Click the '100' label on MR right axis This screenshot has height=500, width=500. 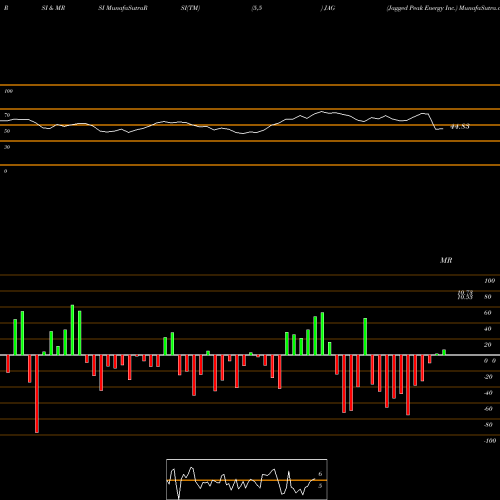pos(490,281)
